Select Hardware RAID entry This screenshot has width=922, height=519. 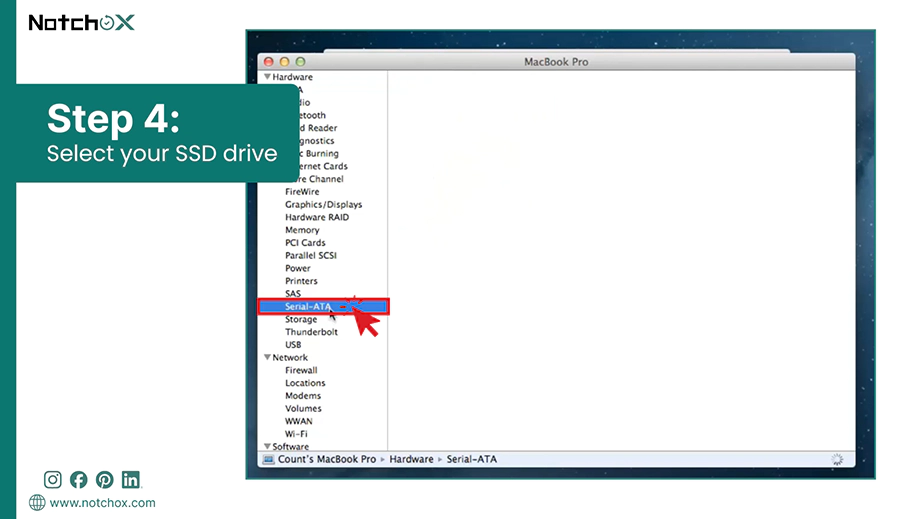click(317, 217)
